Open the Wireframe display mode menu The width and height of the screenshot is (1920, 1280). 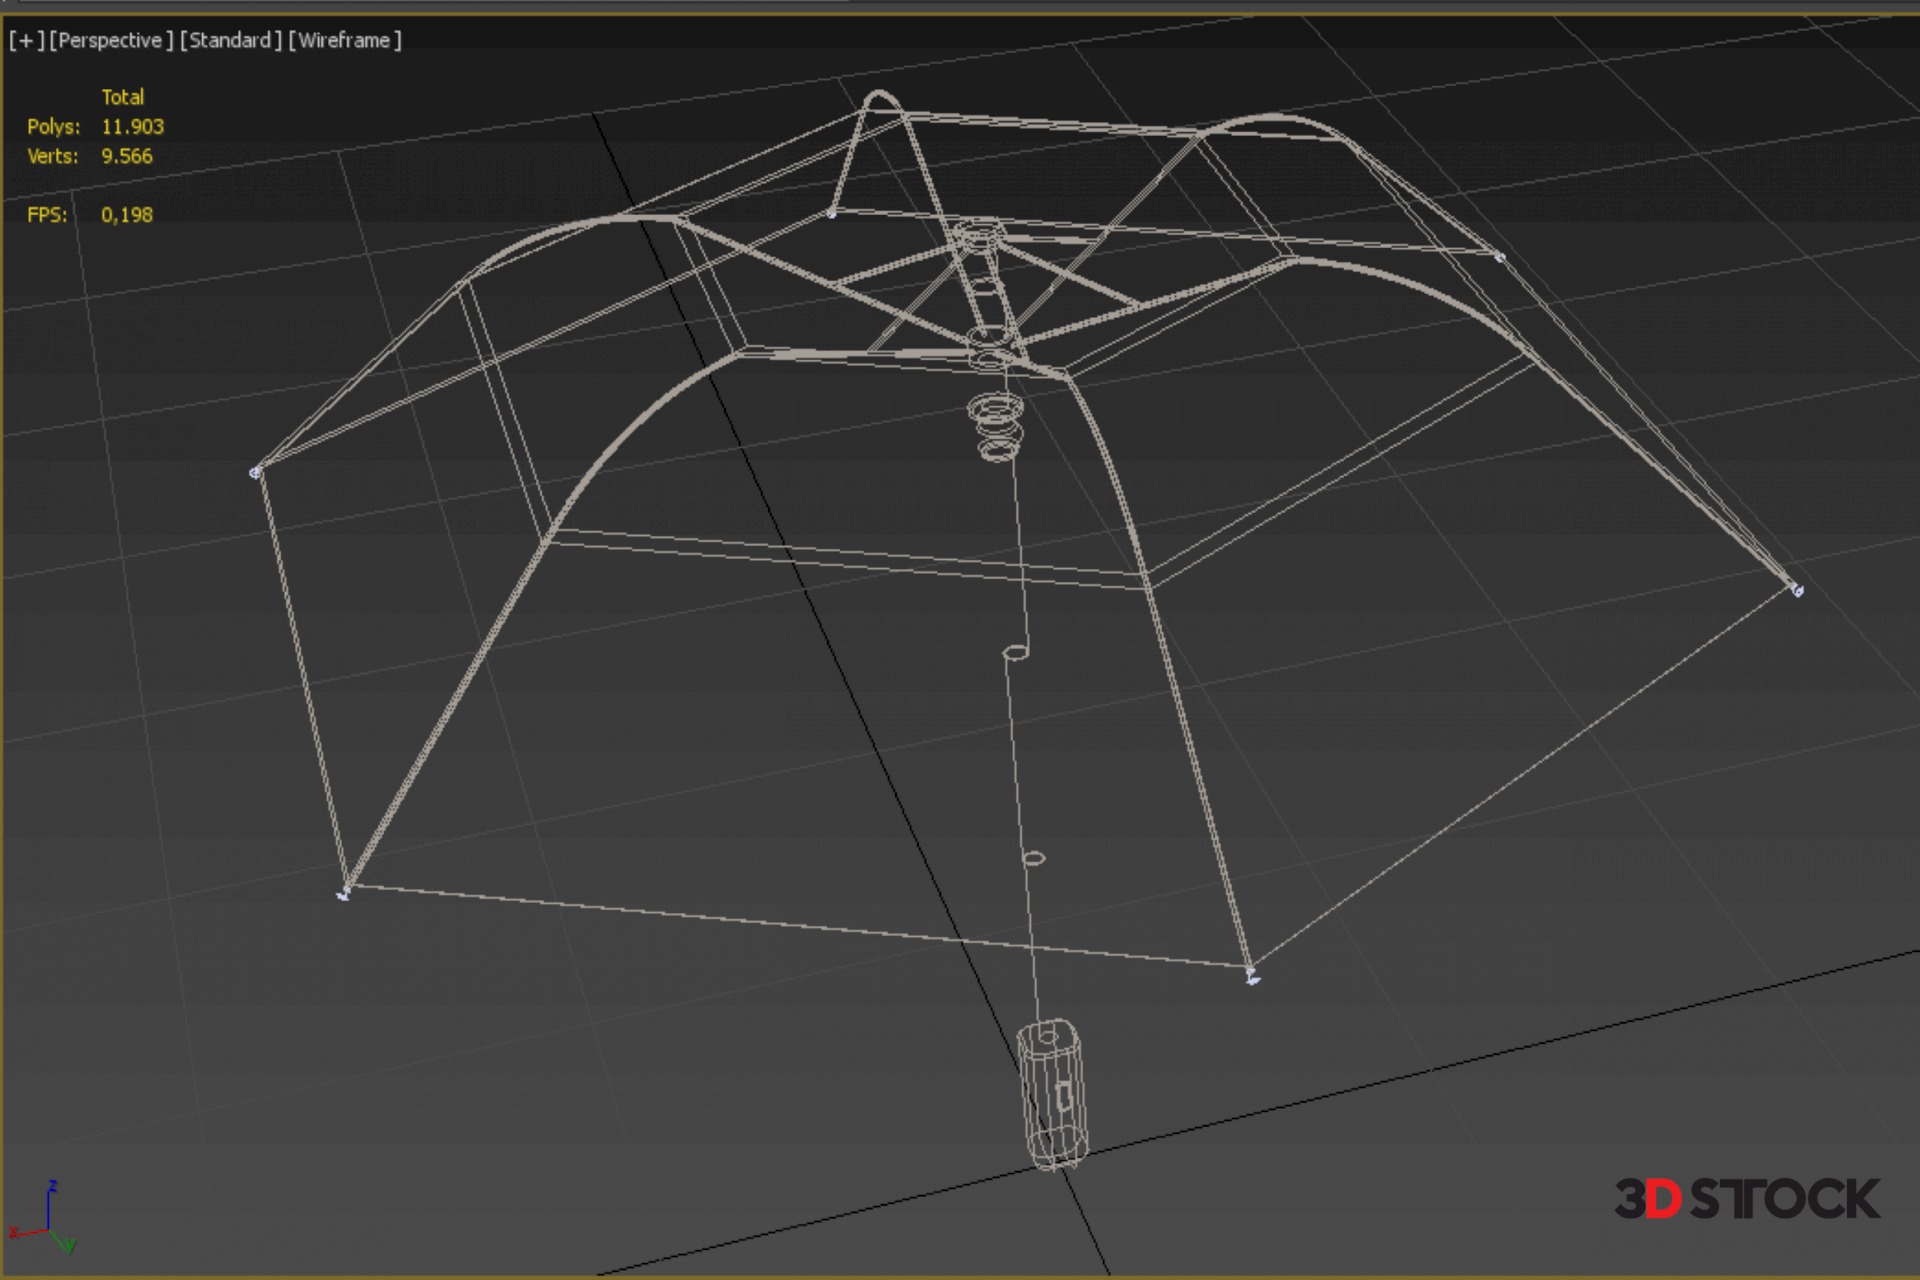(x=345, y=40)
